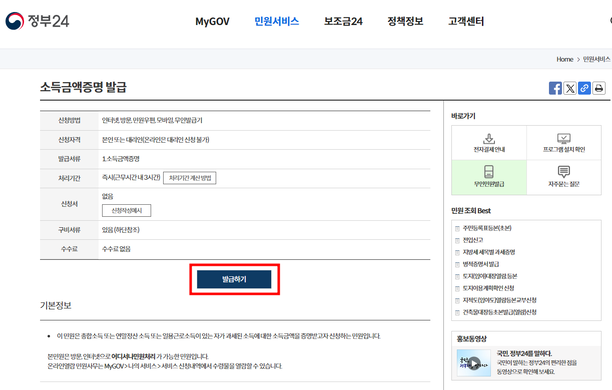Open the 민원서비스 menu
This screenshot has height=390, width=612.
(276, 21)
